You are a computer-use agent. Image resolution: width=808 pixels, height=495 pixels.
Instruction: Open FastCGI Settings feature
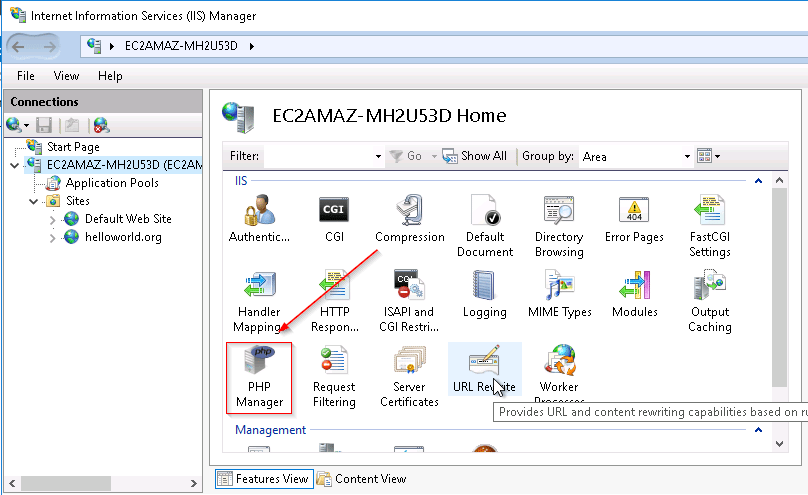(x=710, y=226)
